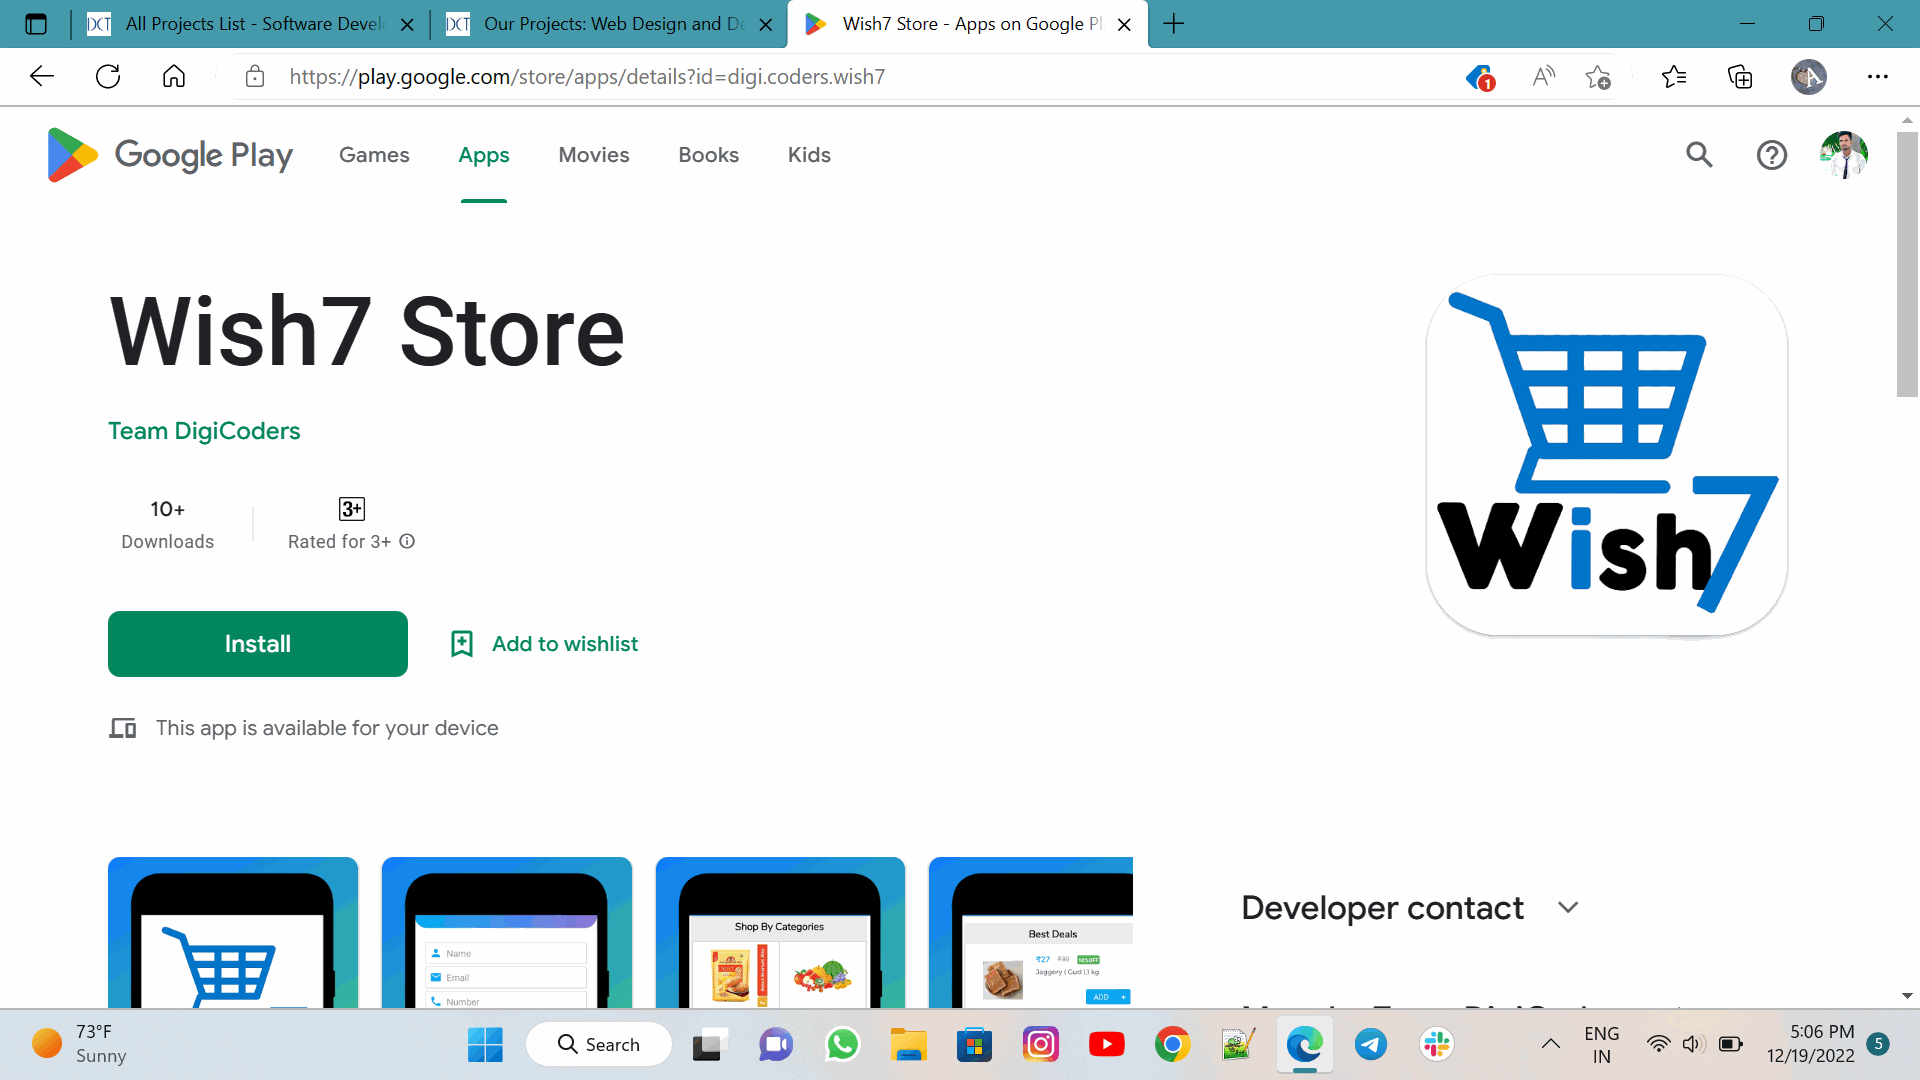Open the Games section
Viewport: 1920px width, 1080px height.
[x=374, y=155]
